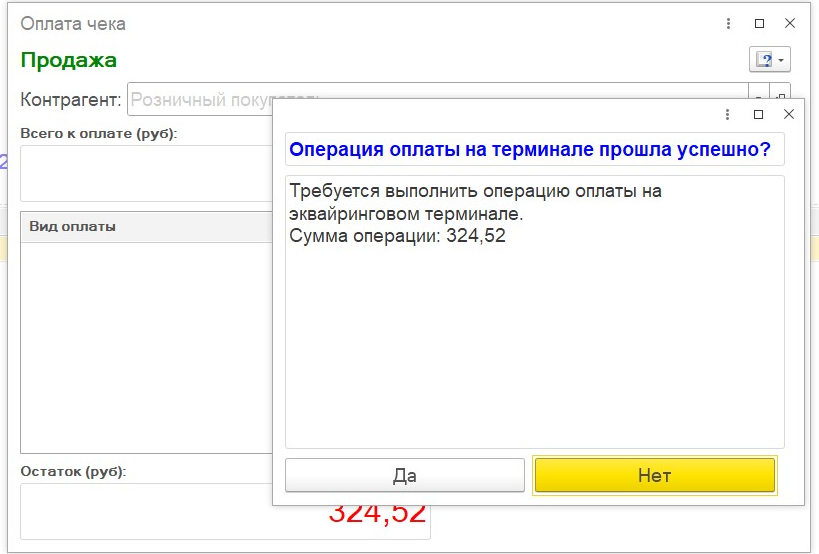
Task: Confirm payment success with Да button
Action: point(404,475)
